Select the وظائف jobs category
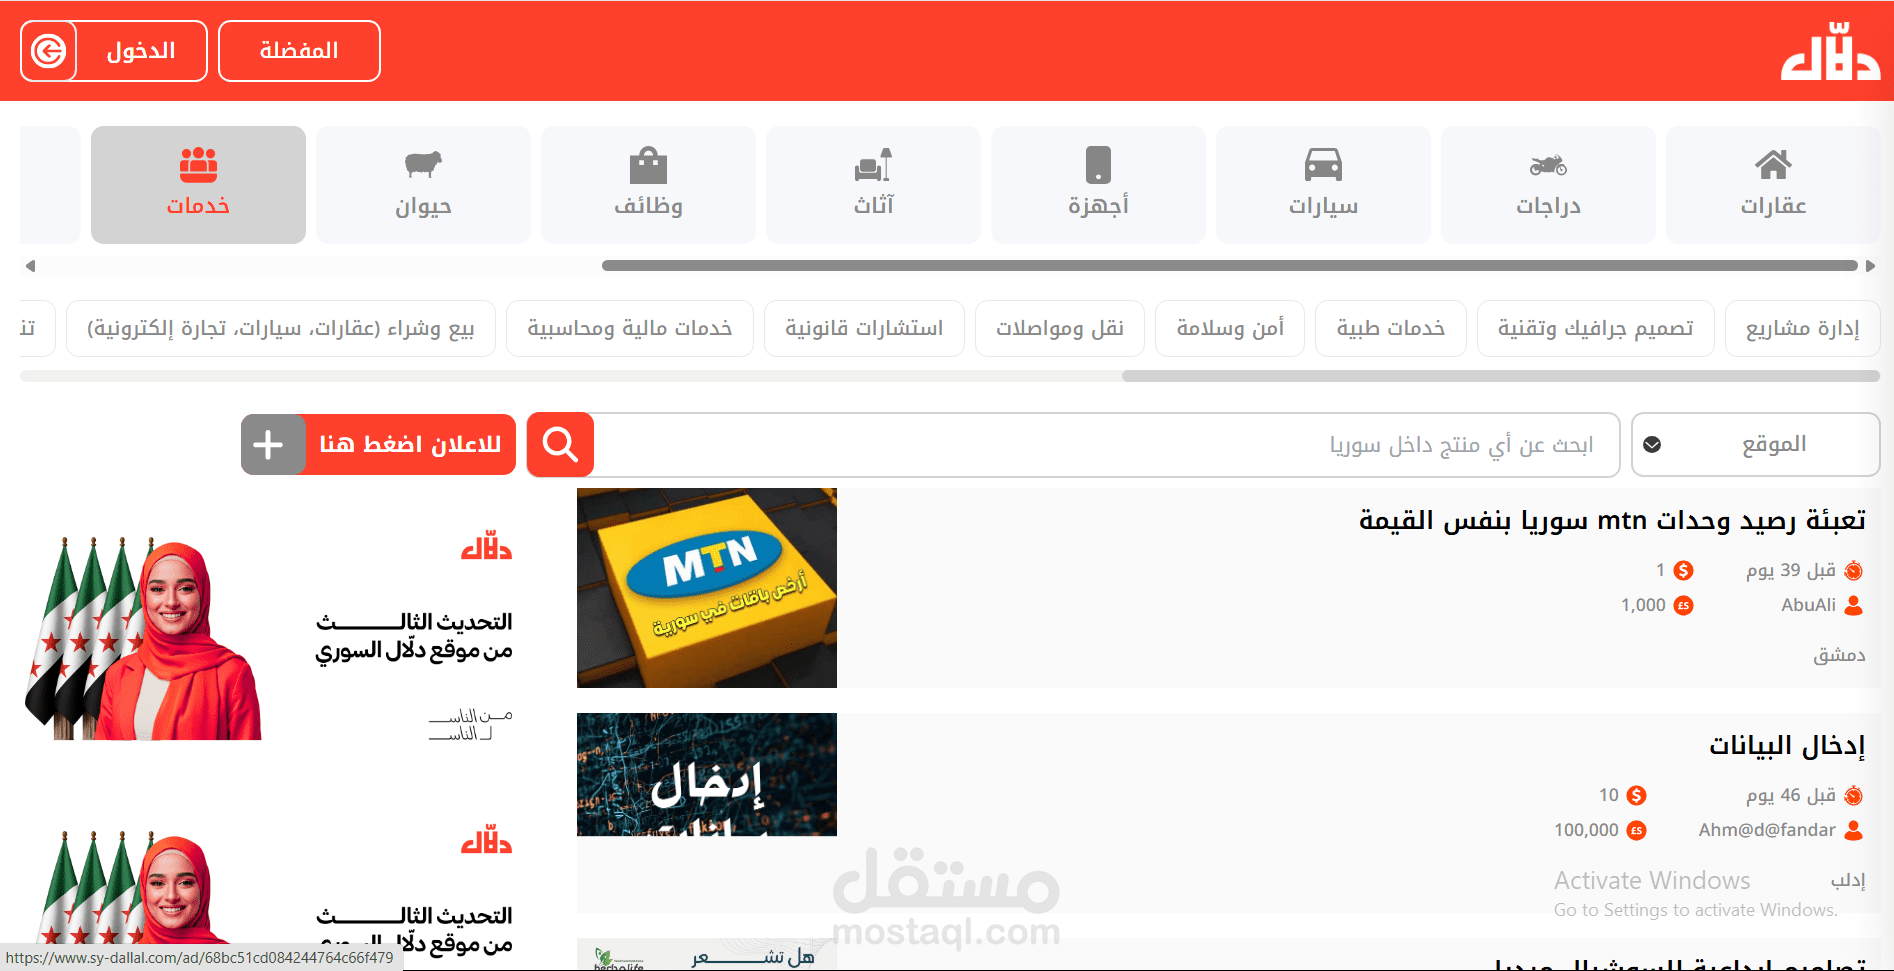The height and width of the screenshot is (971, 1894). click(x=647, y=185)
